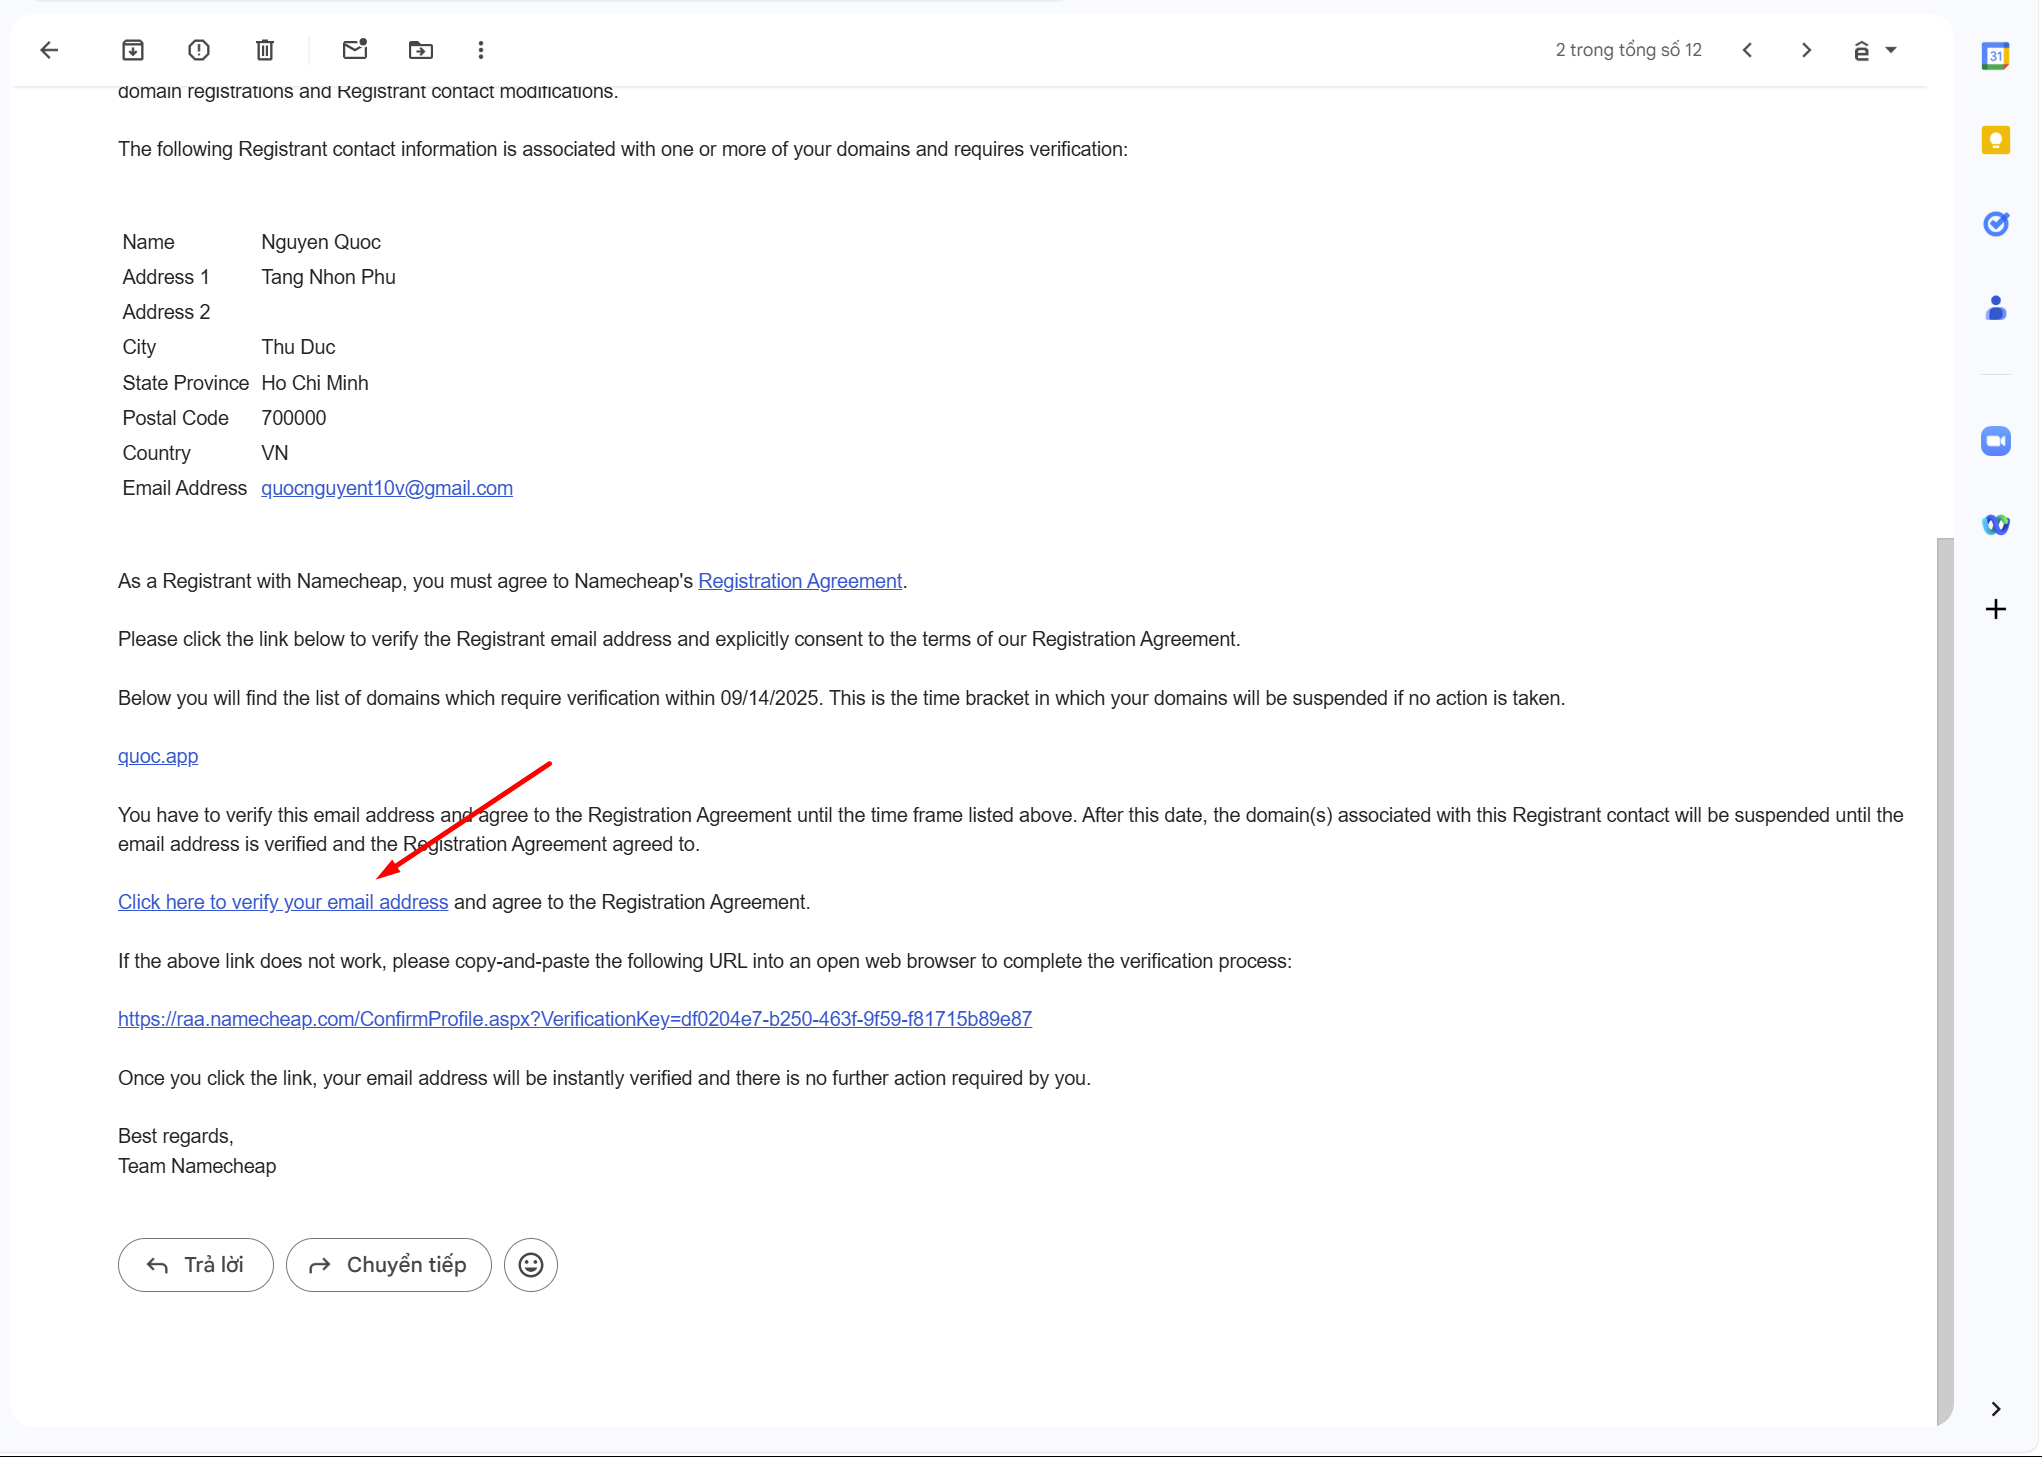2042x1457 pixels.
Task: Open Google Keep side panel
Action: [x=1995, y=140]
